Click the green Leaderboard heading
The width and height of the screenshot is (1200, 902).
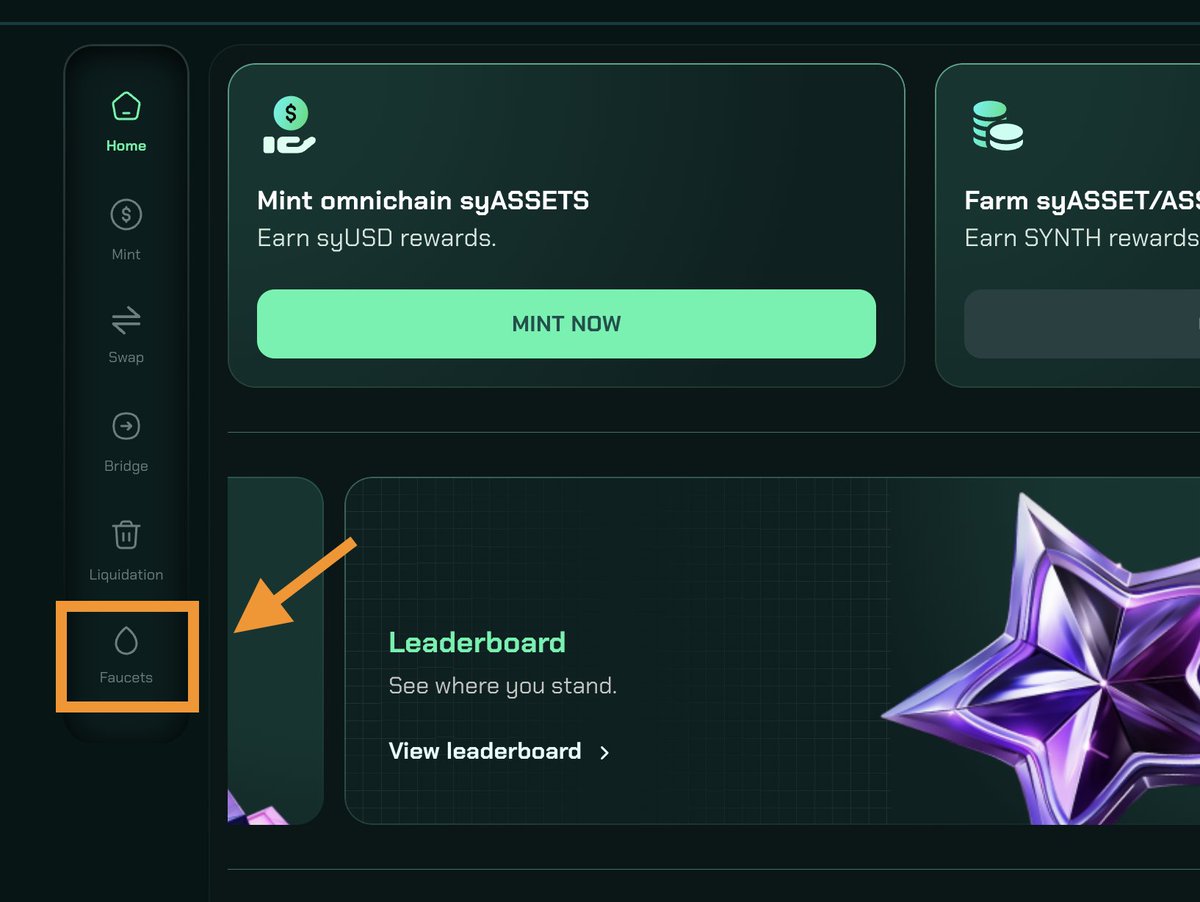(477, 642)
